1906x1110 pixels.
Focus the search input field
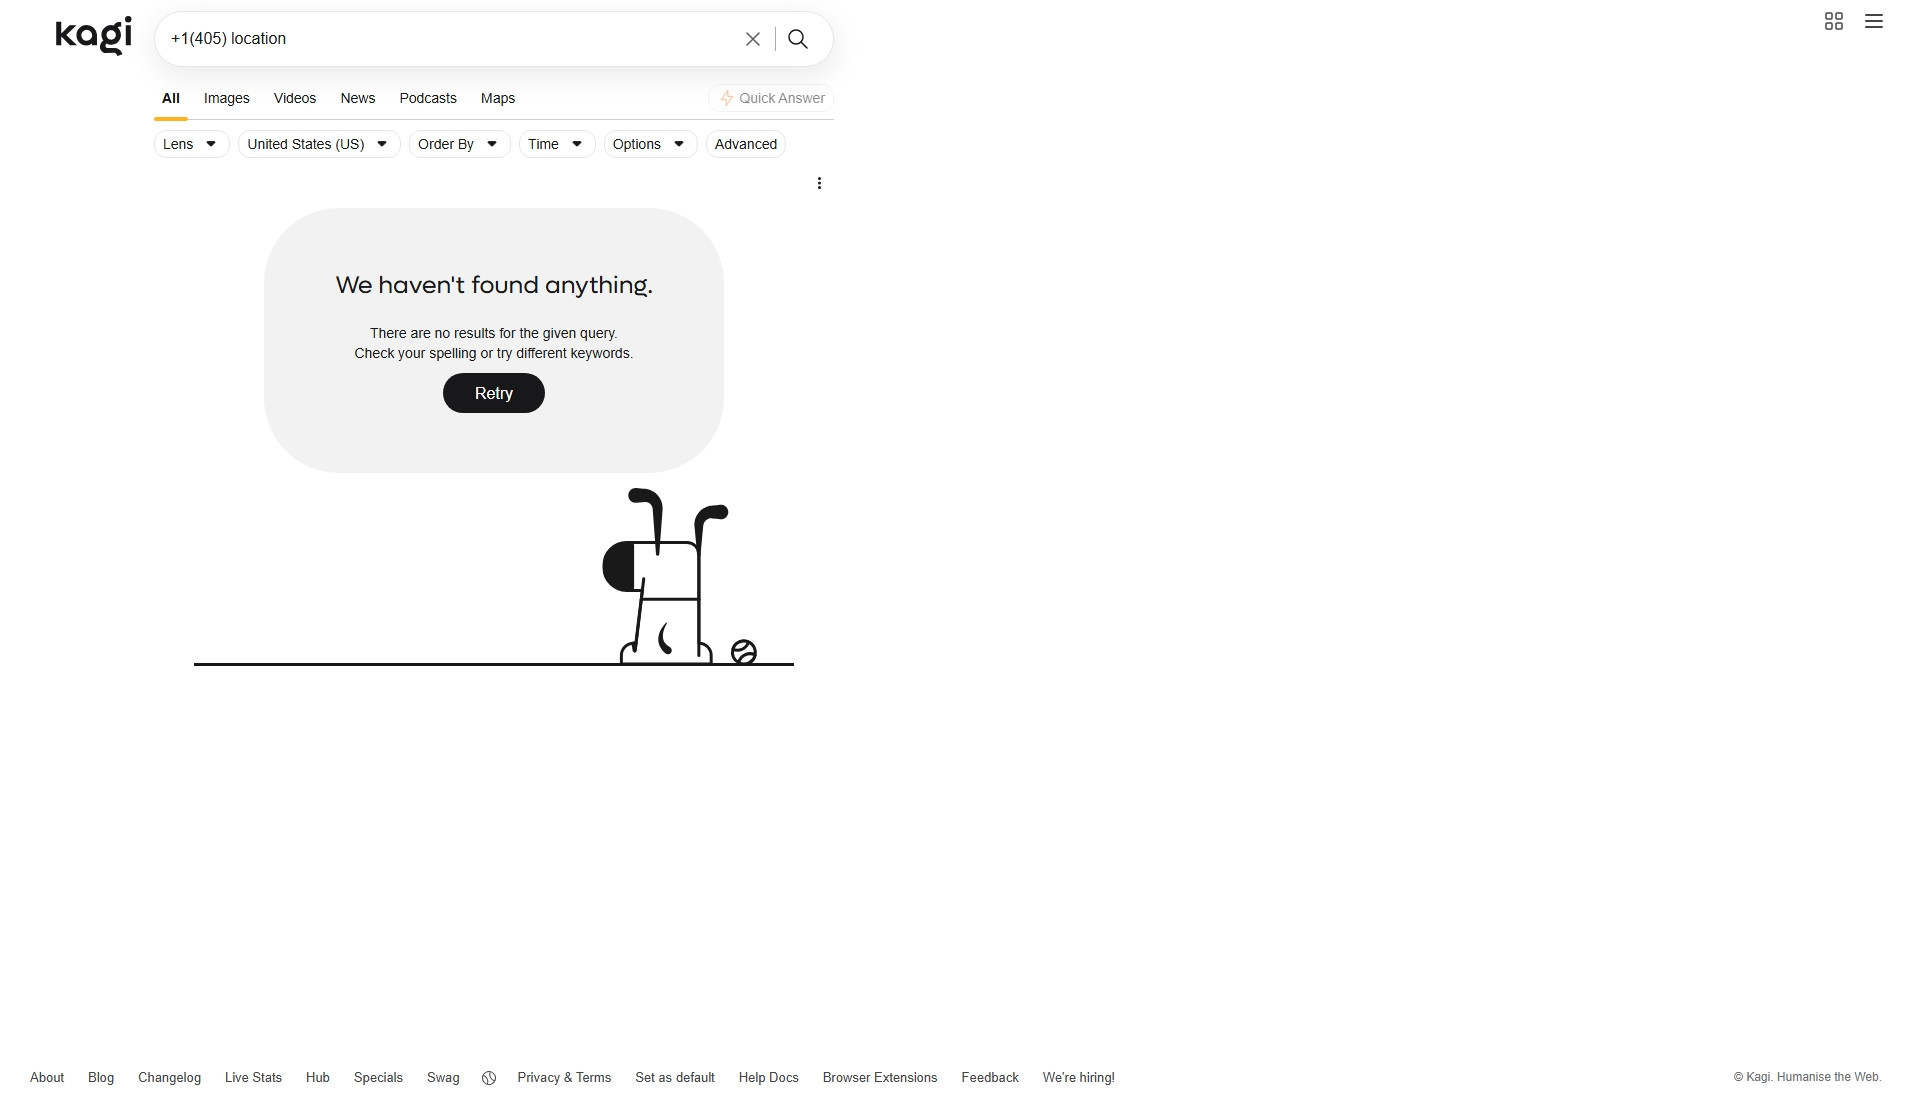tap(450, 39)
